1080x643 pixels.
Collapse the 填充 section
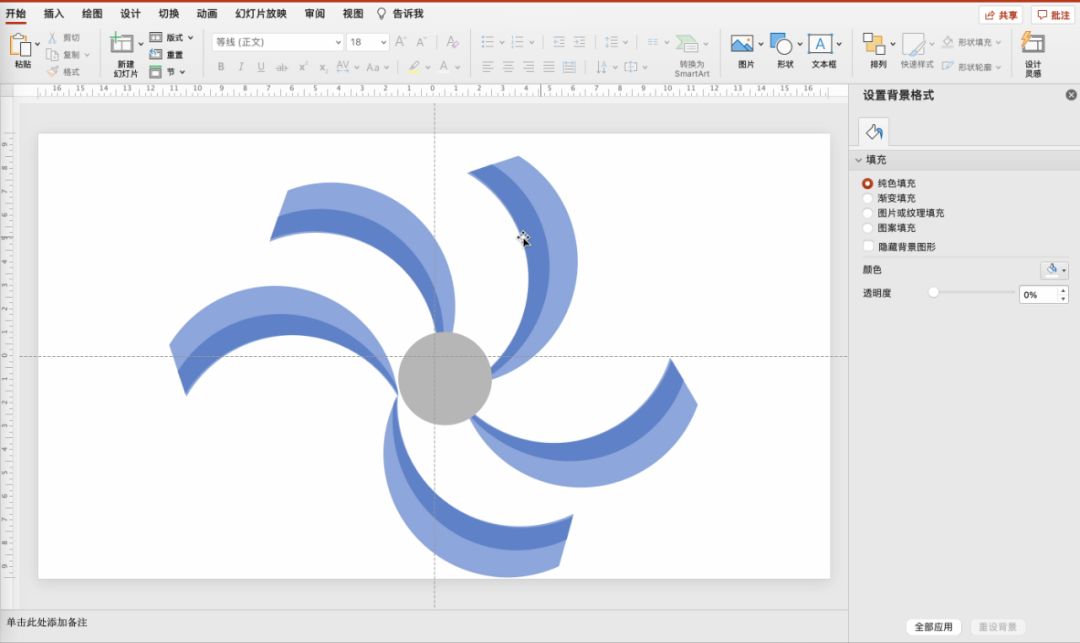(x=858, y=160)
